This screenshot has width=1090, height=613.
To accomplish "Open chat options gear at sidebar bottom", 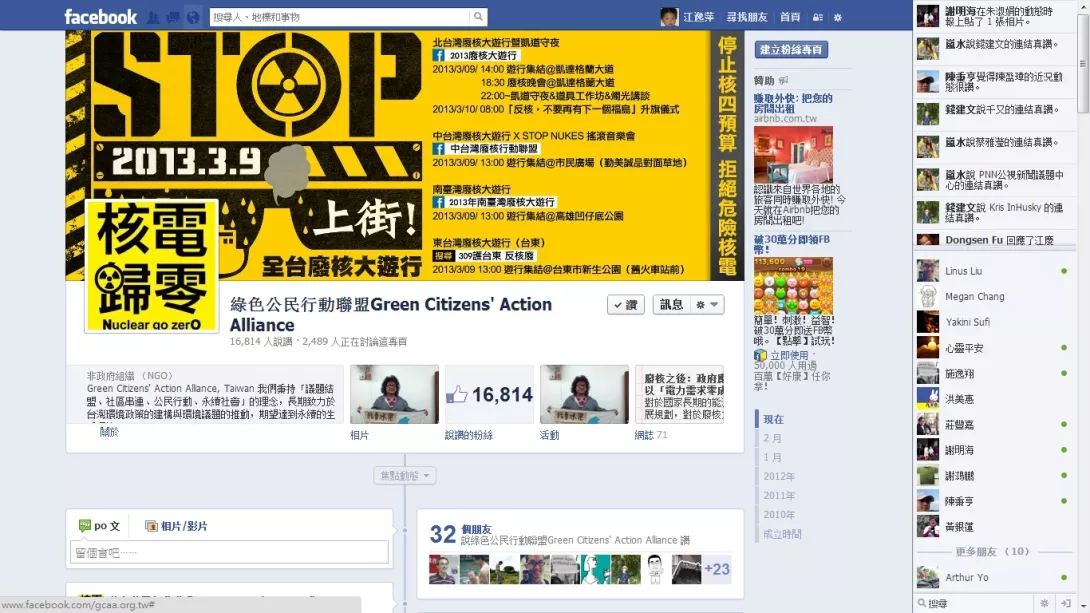I will point(1044,603).
